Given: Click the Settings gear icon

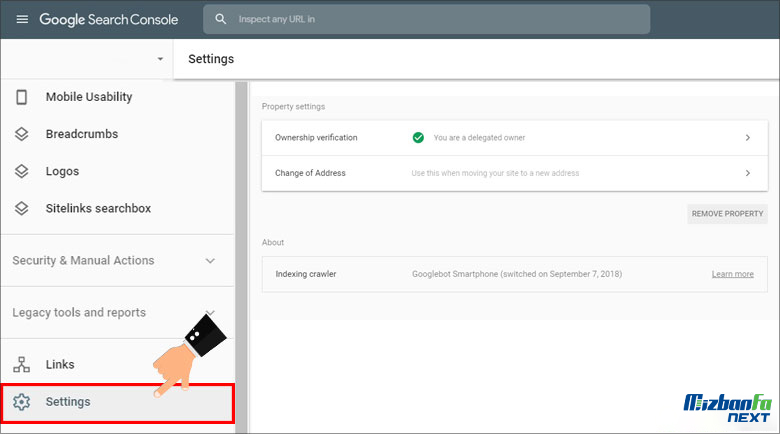Looking at the screenshot, I should pos(22,402).
